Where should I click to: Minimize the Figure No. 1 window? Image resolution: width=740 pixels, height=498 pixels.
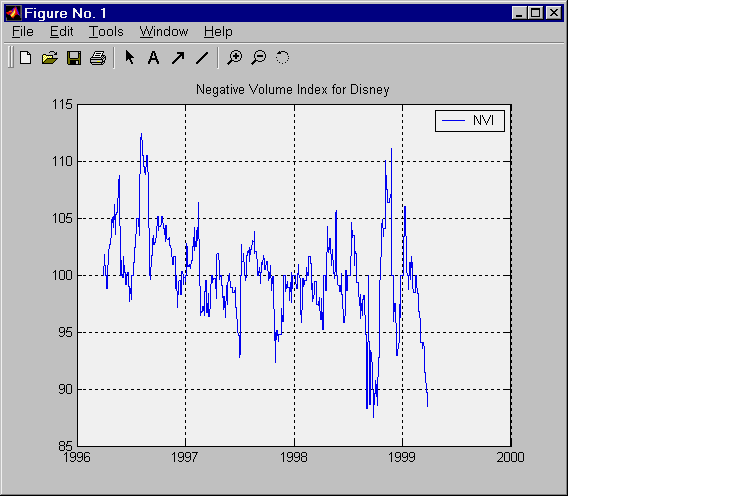point(519,13)
